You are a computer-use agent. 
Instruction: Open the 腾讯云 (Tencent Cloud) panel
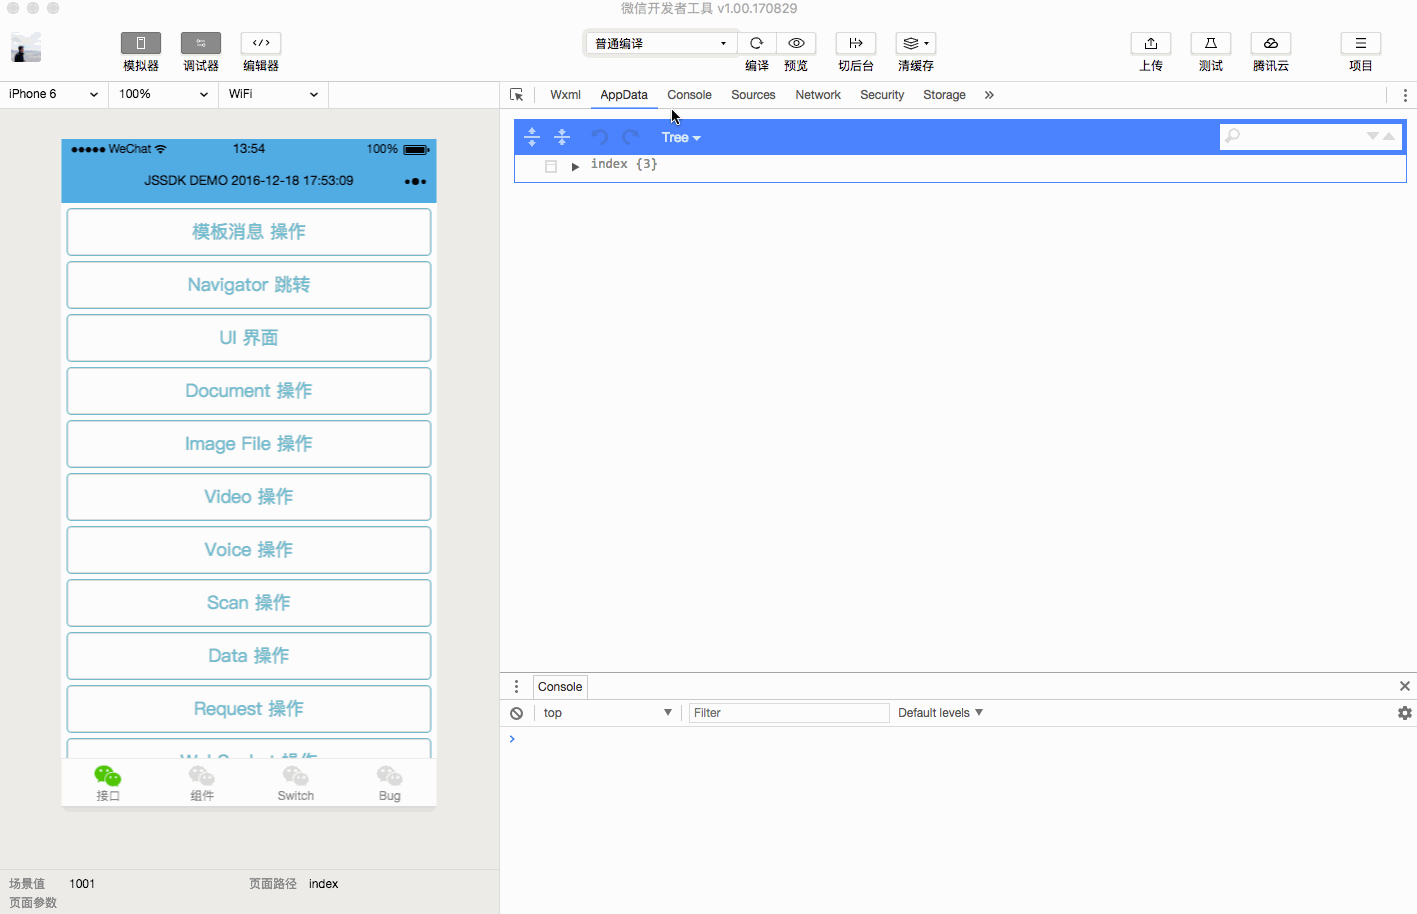coord(1270,43)
